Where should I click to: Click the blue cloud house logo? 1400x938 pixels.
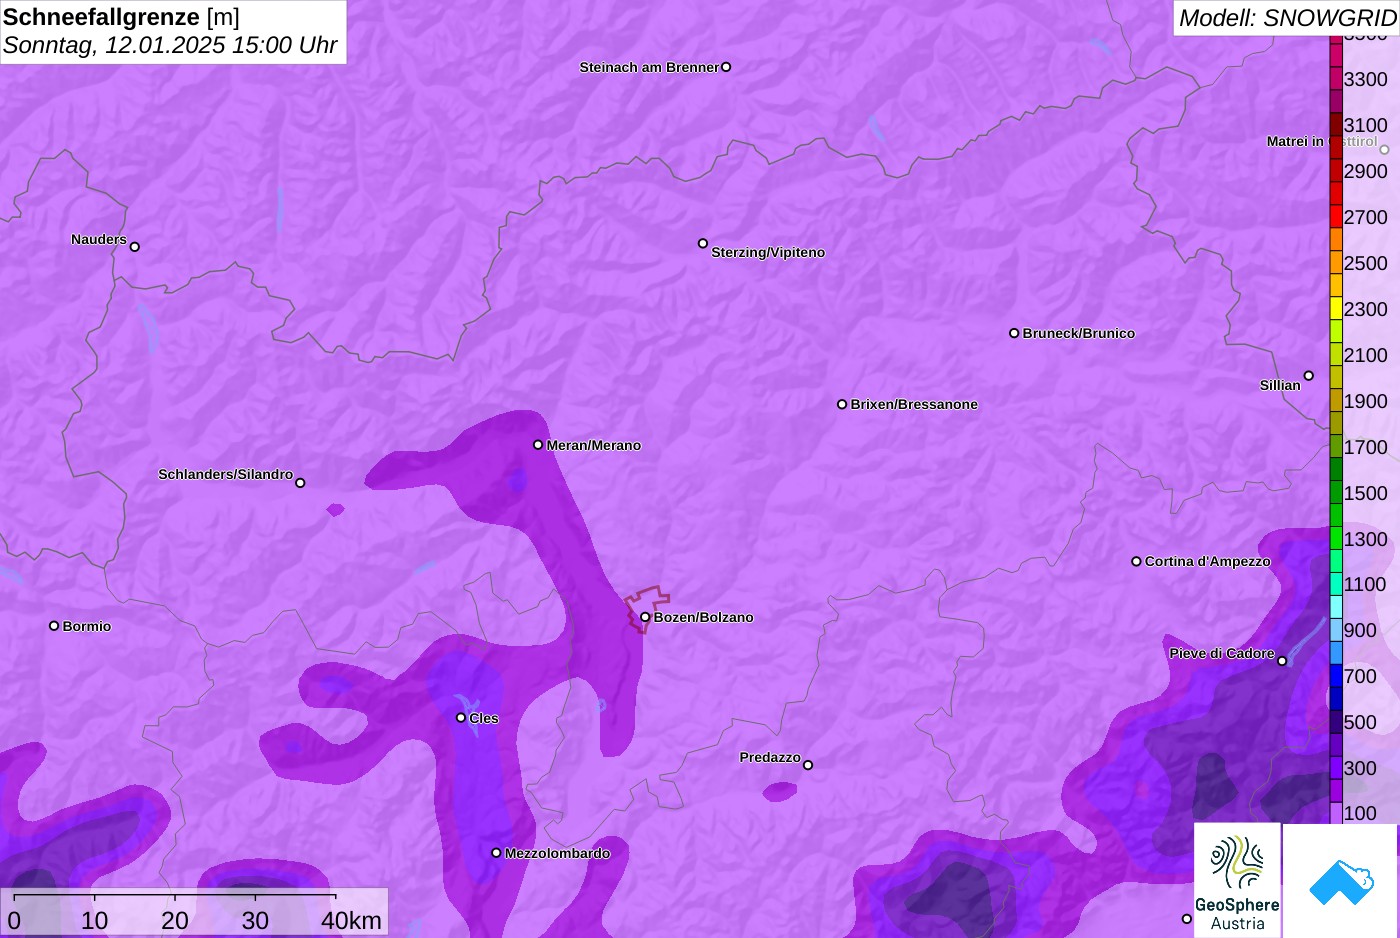coord(1340,880)
